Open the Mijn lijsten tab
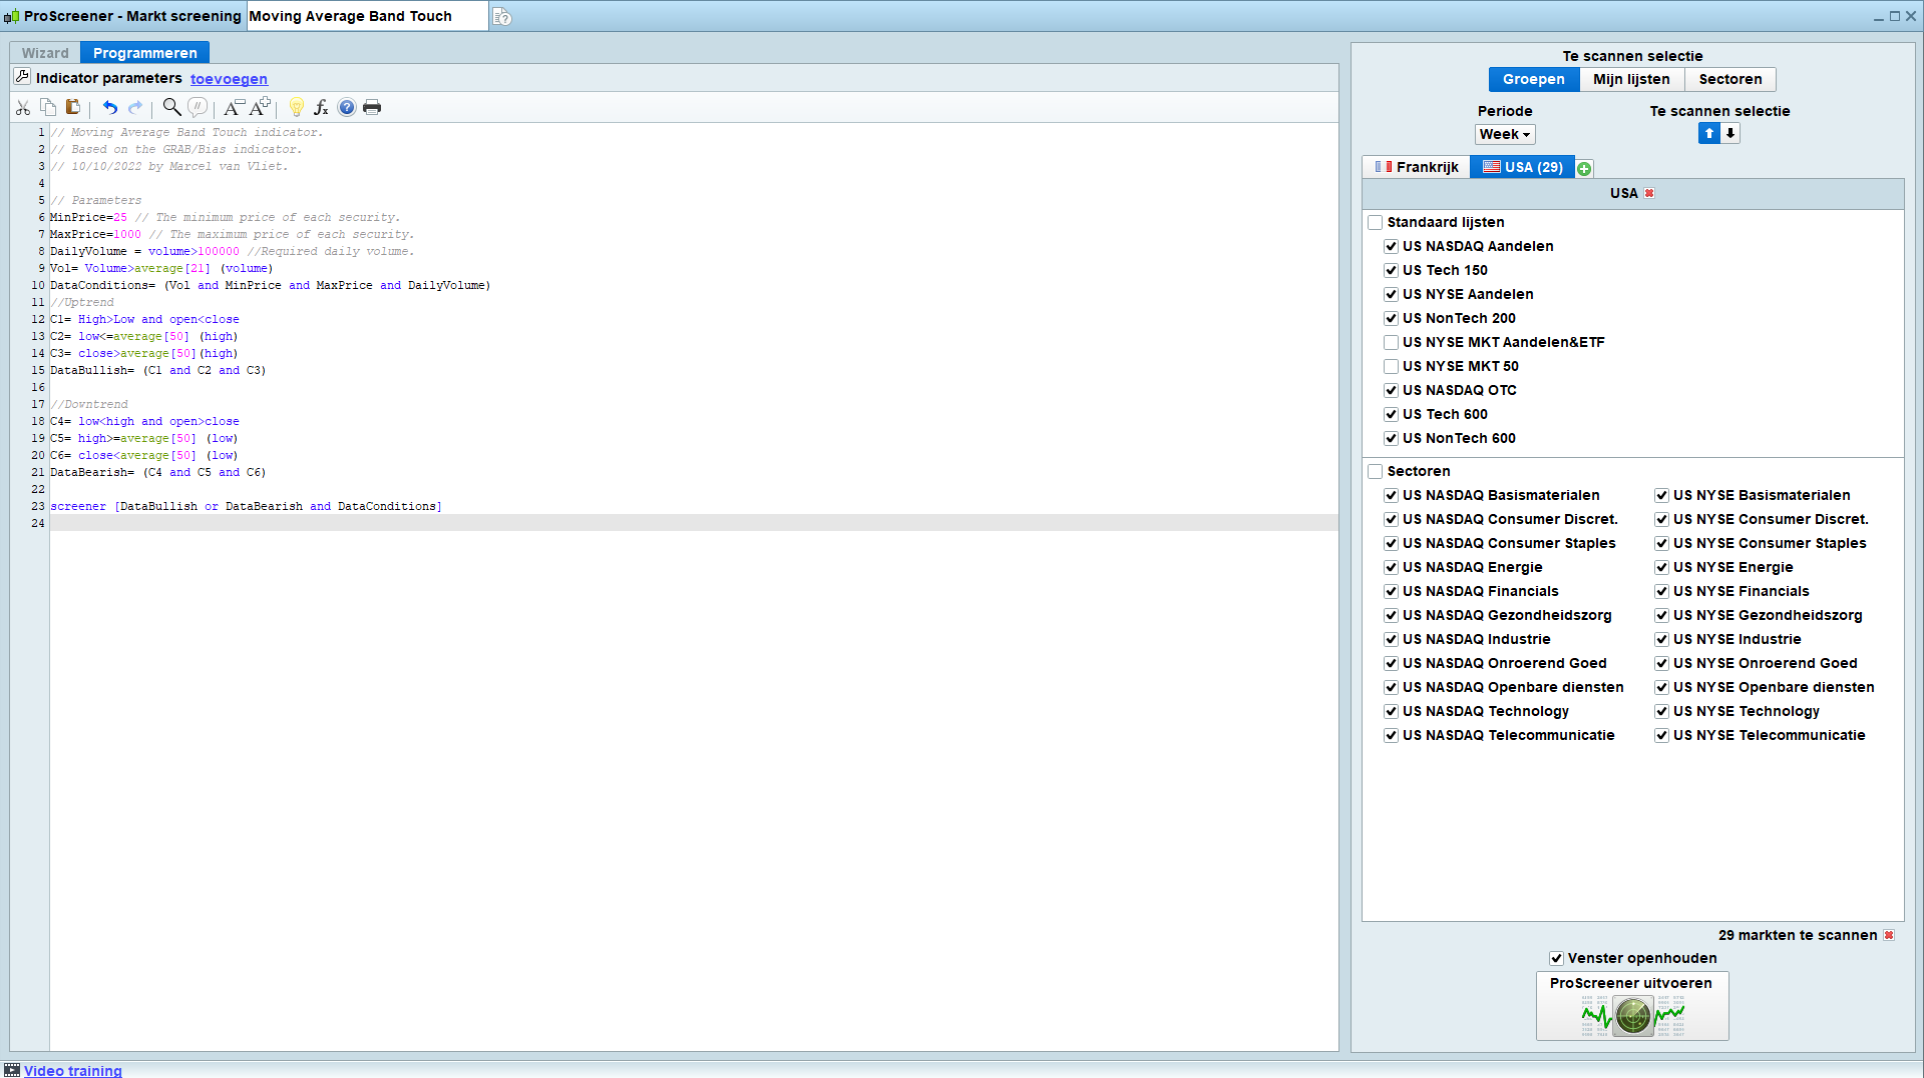The height and width of the screenshot is (1078, 1924). point(1631,79)
